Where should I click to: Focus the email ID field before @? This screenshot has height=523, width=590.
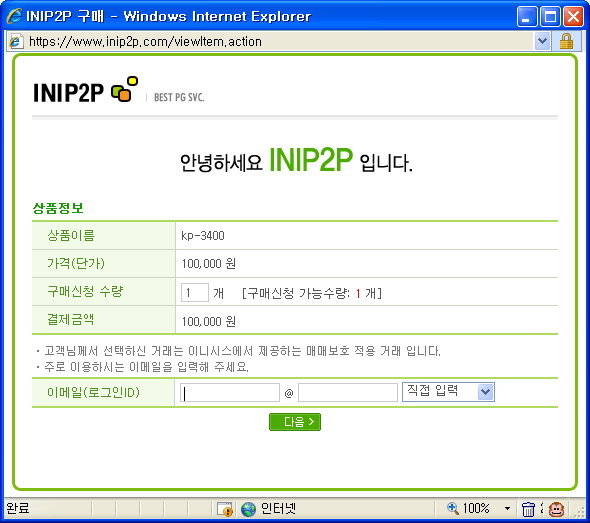click(x=230, y=392)
